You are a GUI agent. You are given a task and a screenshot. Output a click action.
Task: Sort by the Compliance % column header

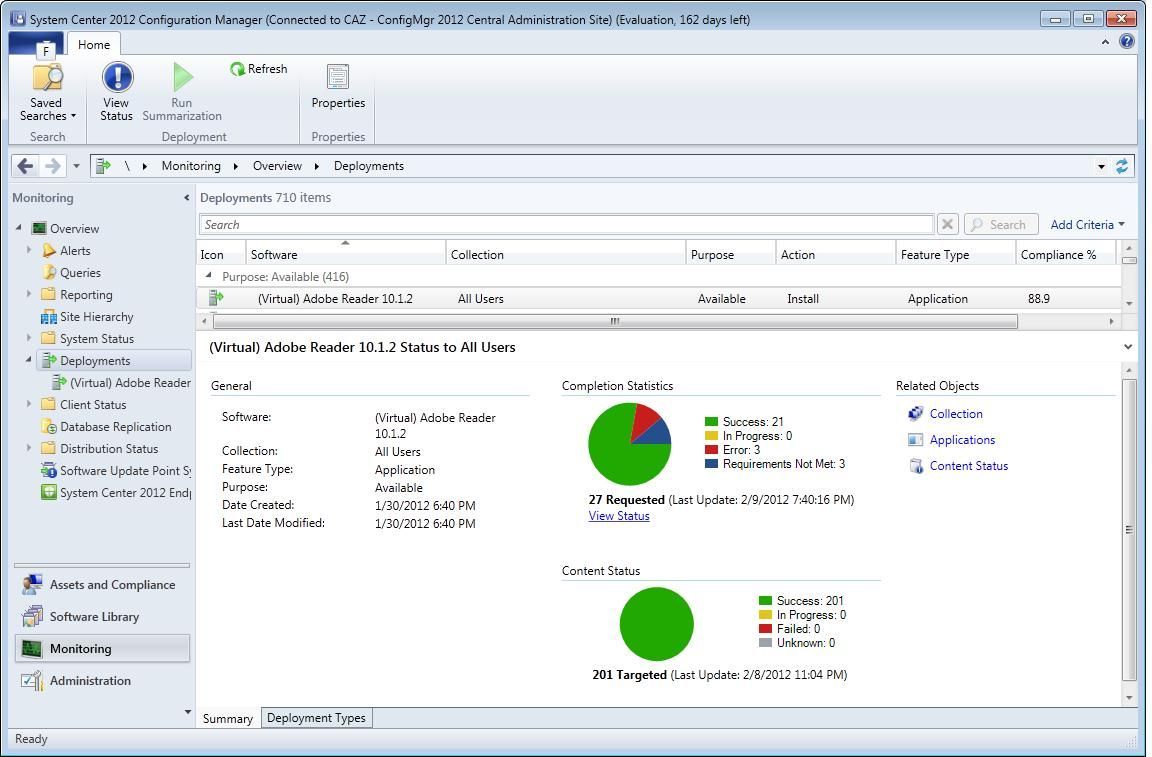pyautogui.click(x=1066, y=254)
